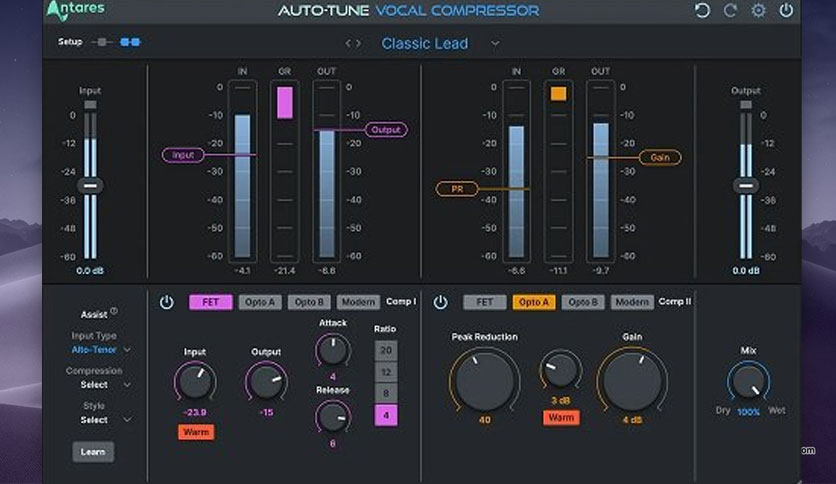Viewport: 836px width, 484px height.
Task: Choose FET mode for Comp I
Action: (211, 302)
